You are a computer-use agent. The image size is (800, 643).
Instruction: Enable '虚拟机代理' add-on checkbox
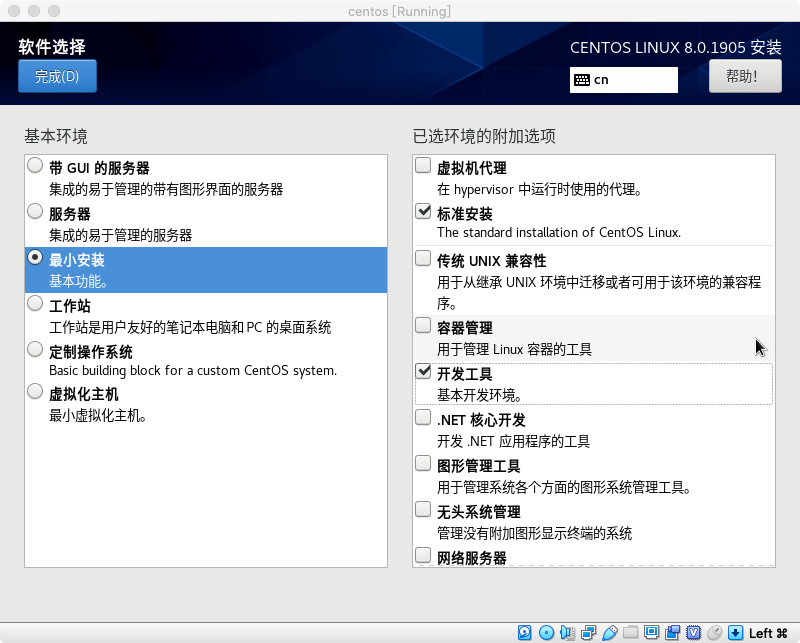tap(423, 165)
